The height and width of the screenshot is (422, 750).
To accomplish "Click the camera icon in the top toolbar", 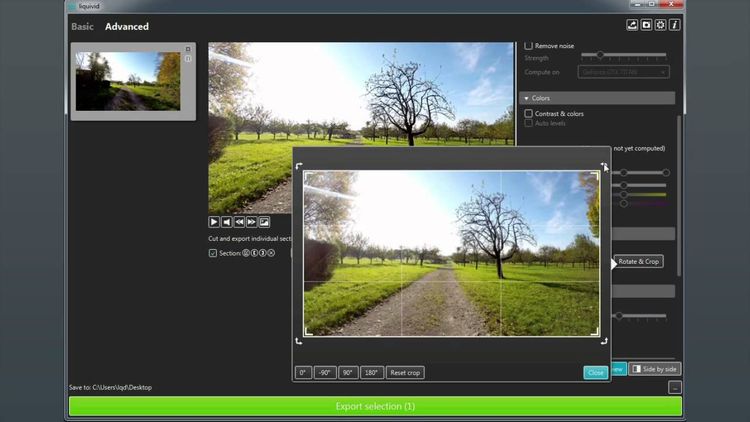I will (x=646, y=25).
